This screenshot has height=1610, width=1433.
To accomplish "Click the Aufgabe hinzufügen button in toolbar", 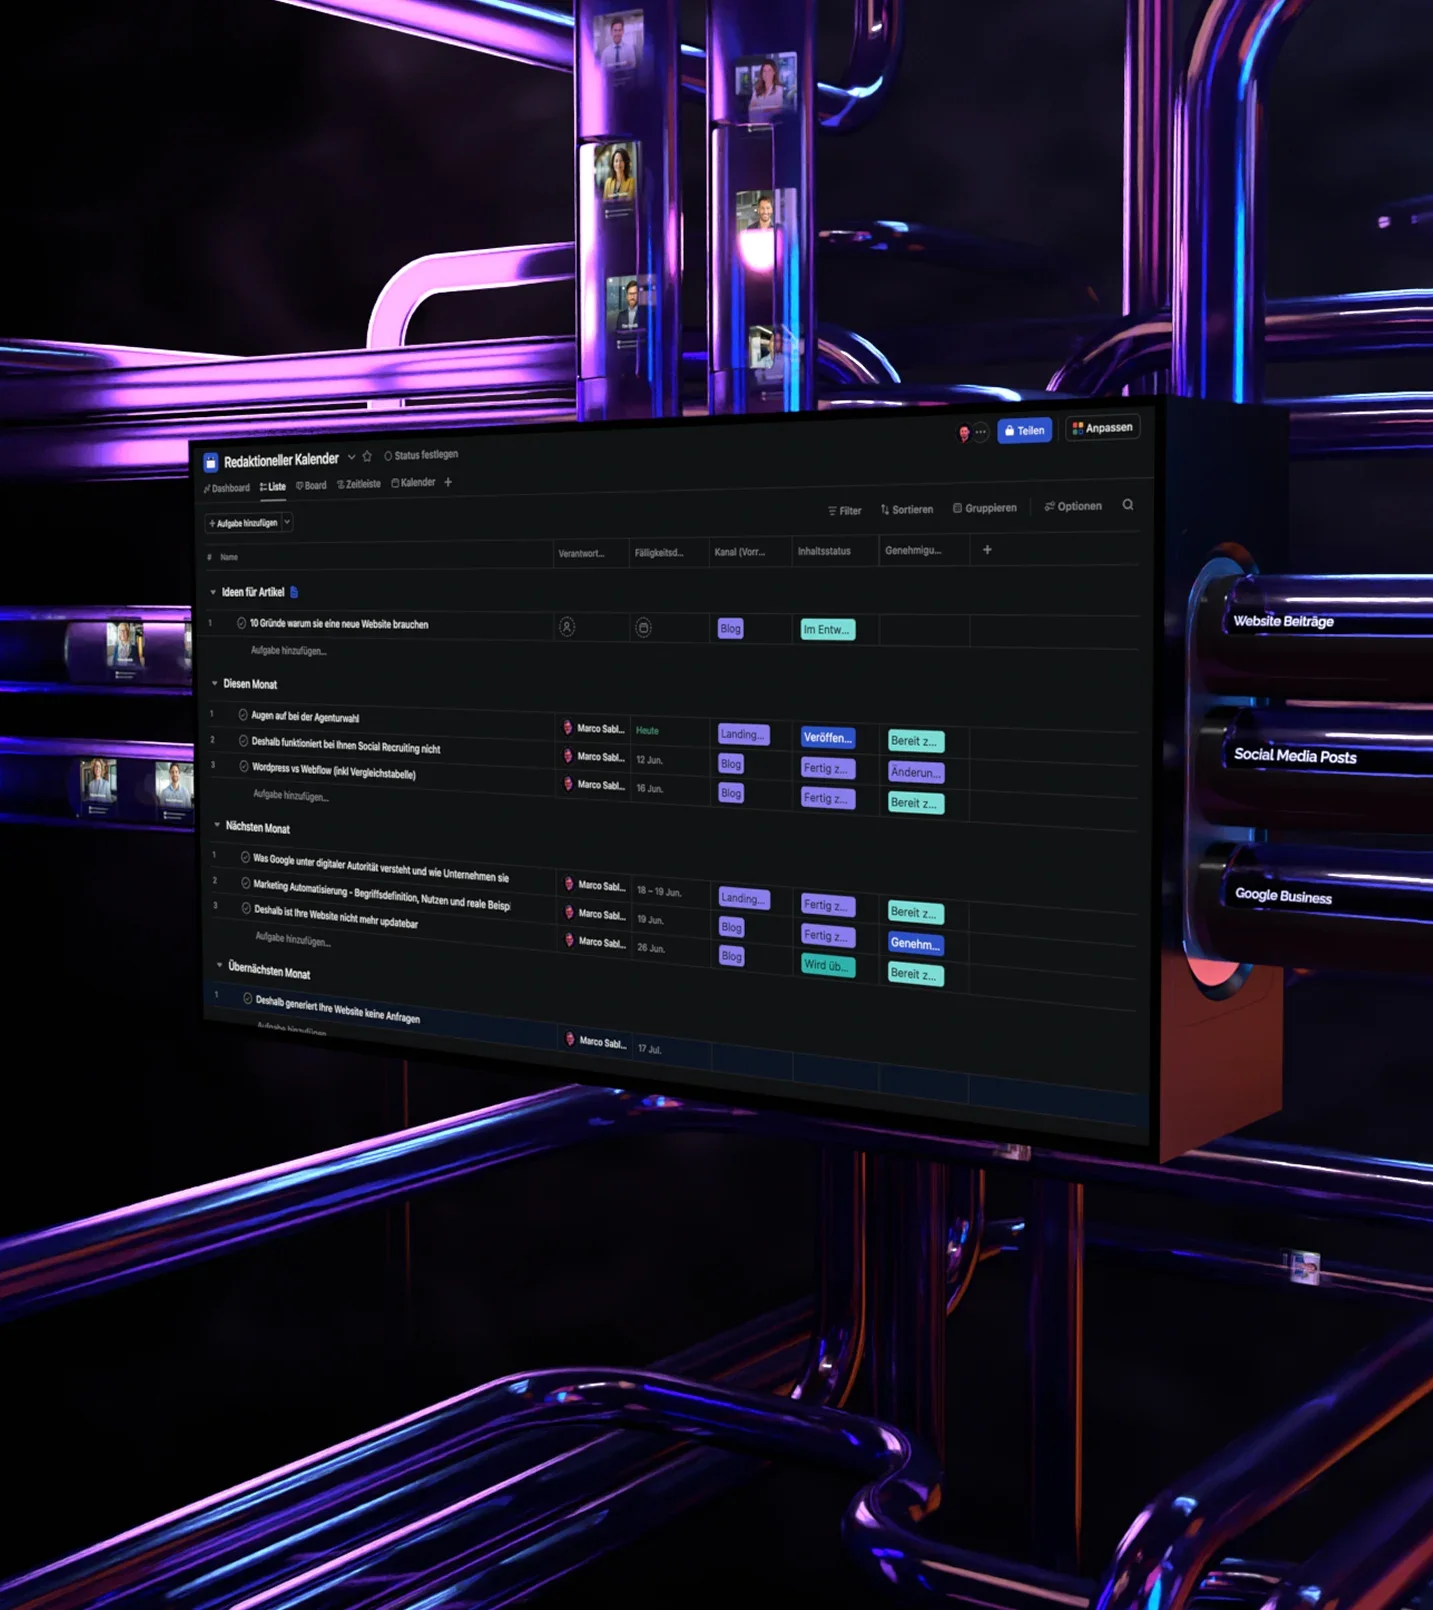I will click(243, 523).
